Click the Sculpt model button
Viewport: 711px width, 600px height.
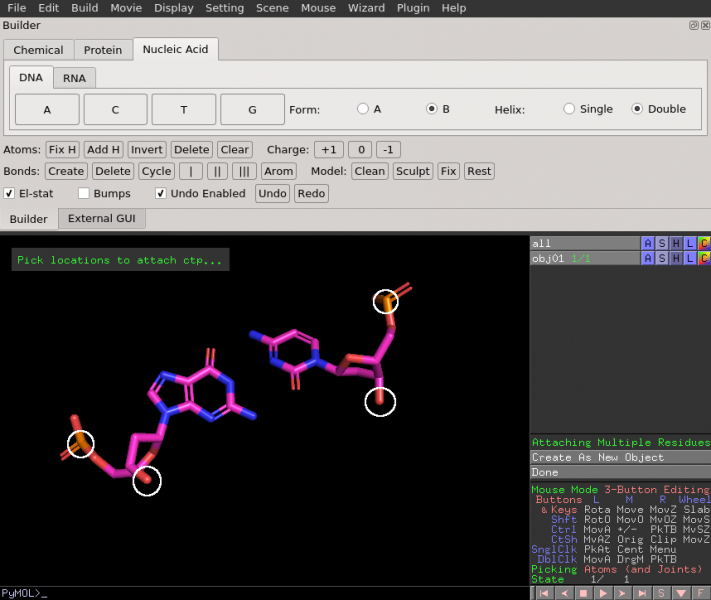(412, 171)
